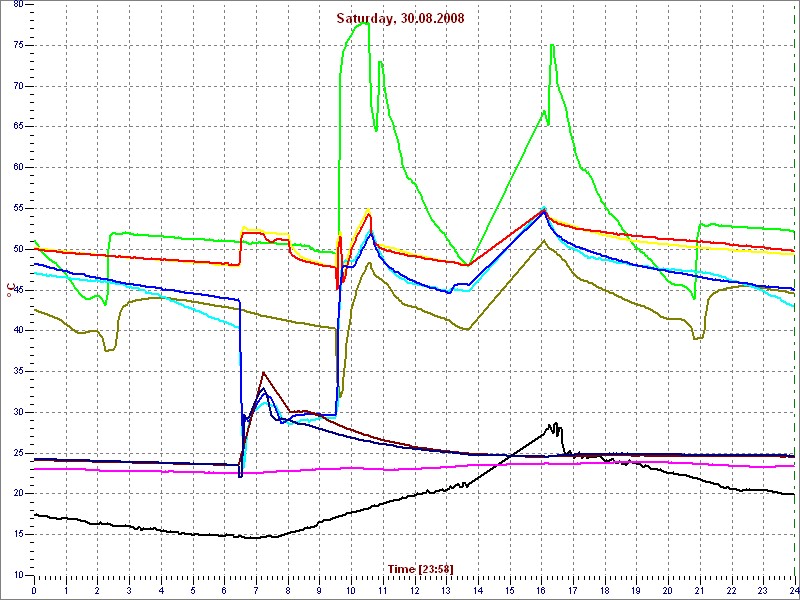Click the hour '11' label on time axis

pos(383,591)
